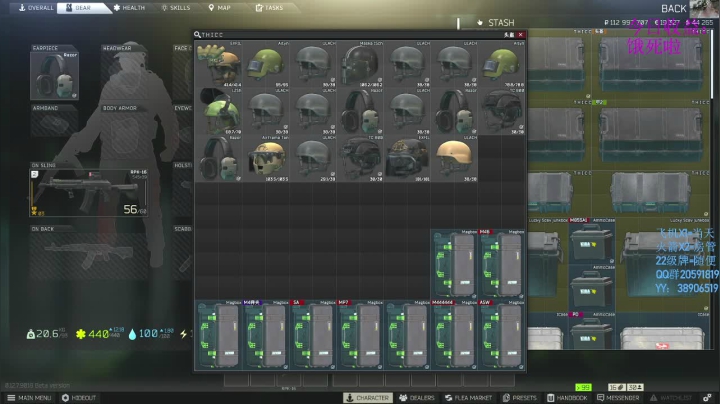
Task: Click the BACK button
Action: [x=673, y=9]
